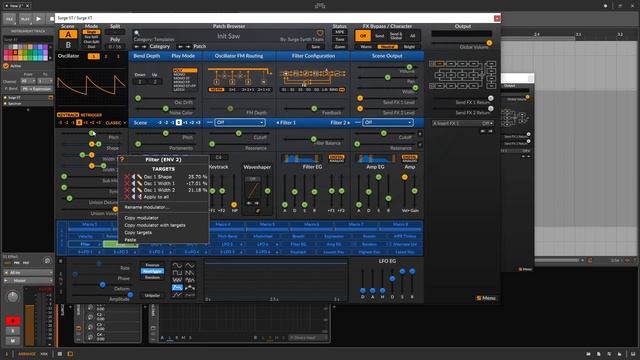Image resolution: width=640 pixels, height=360 pixels.
Task: Click the waveshaper curve display
Action: pos(253,191)
